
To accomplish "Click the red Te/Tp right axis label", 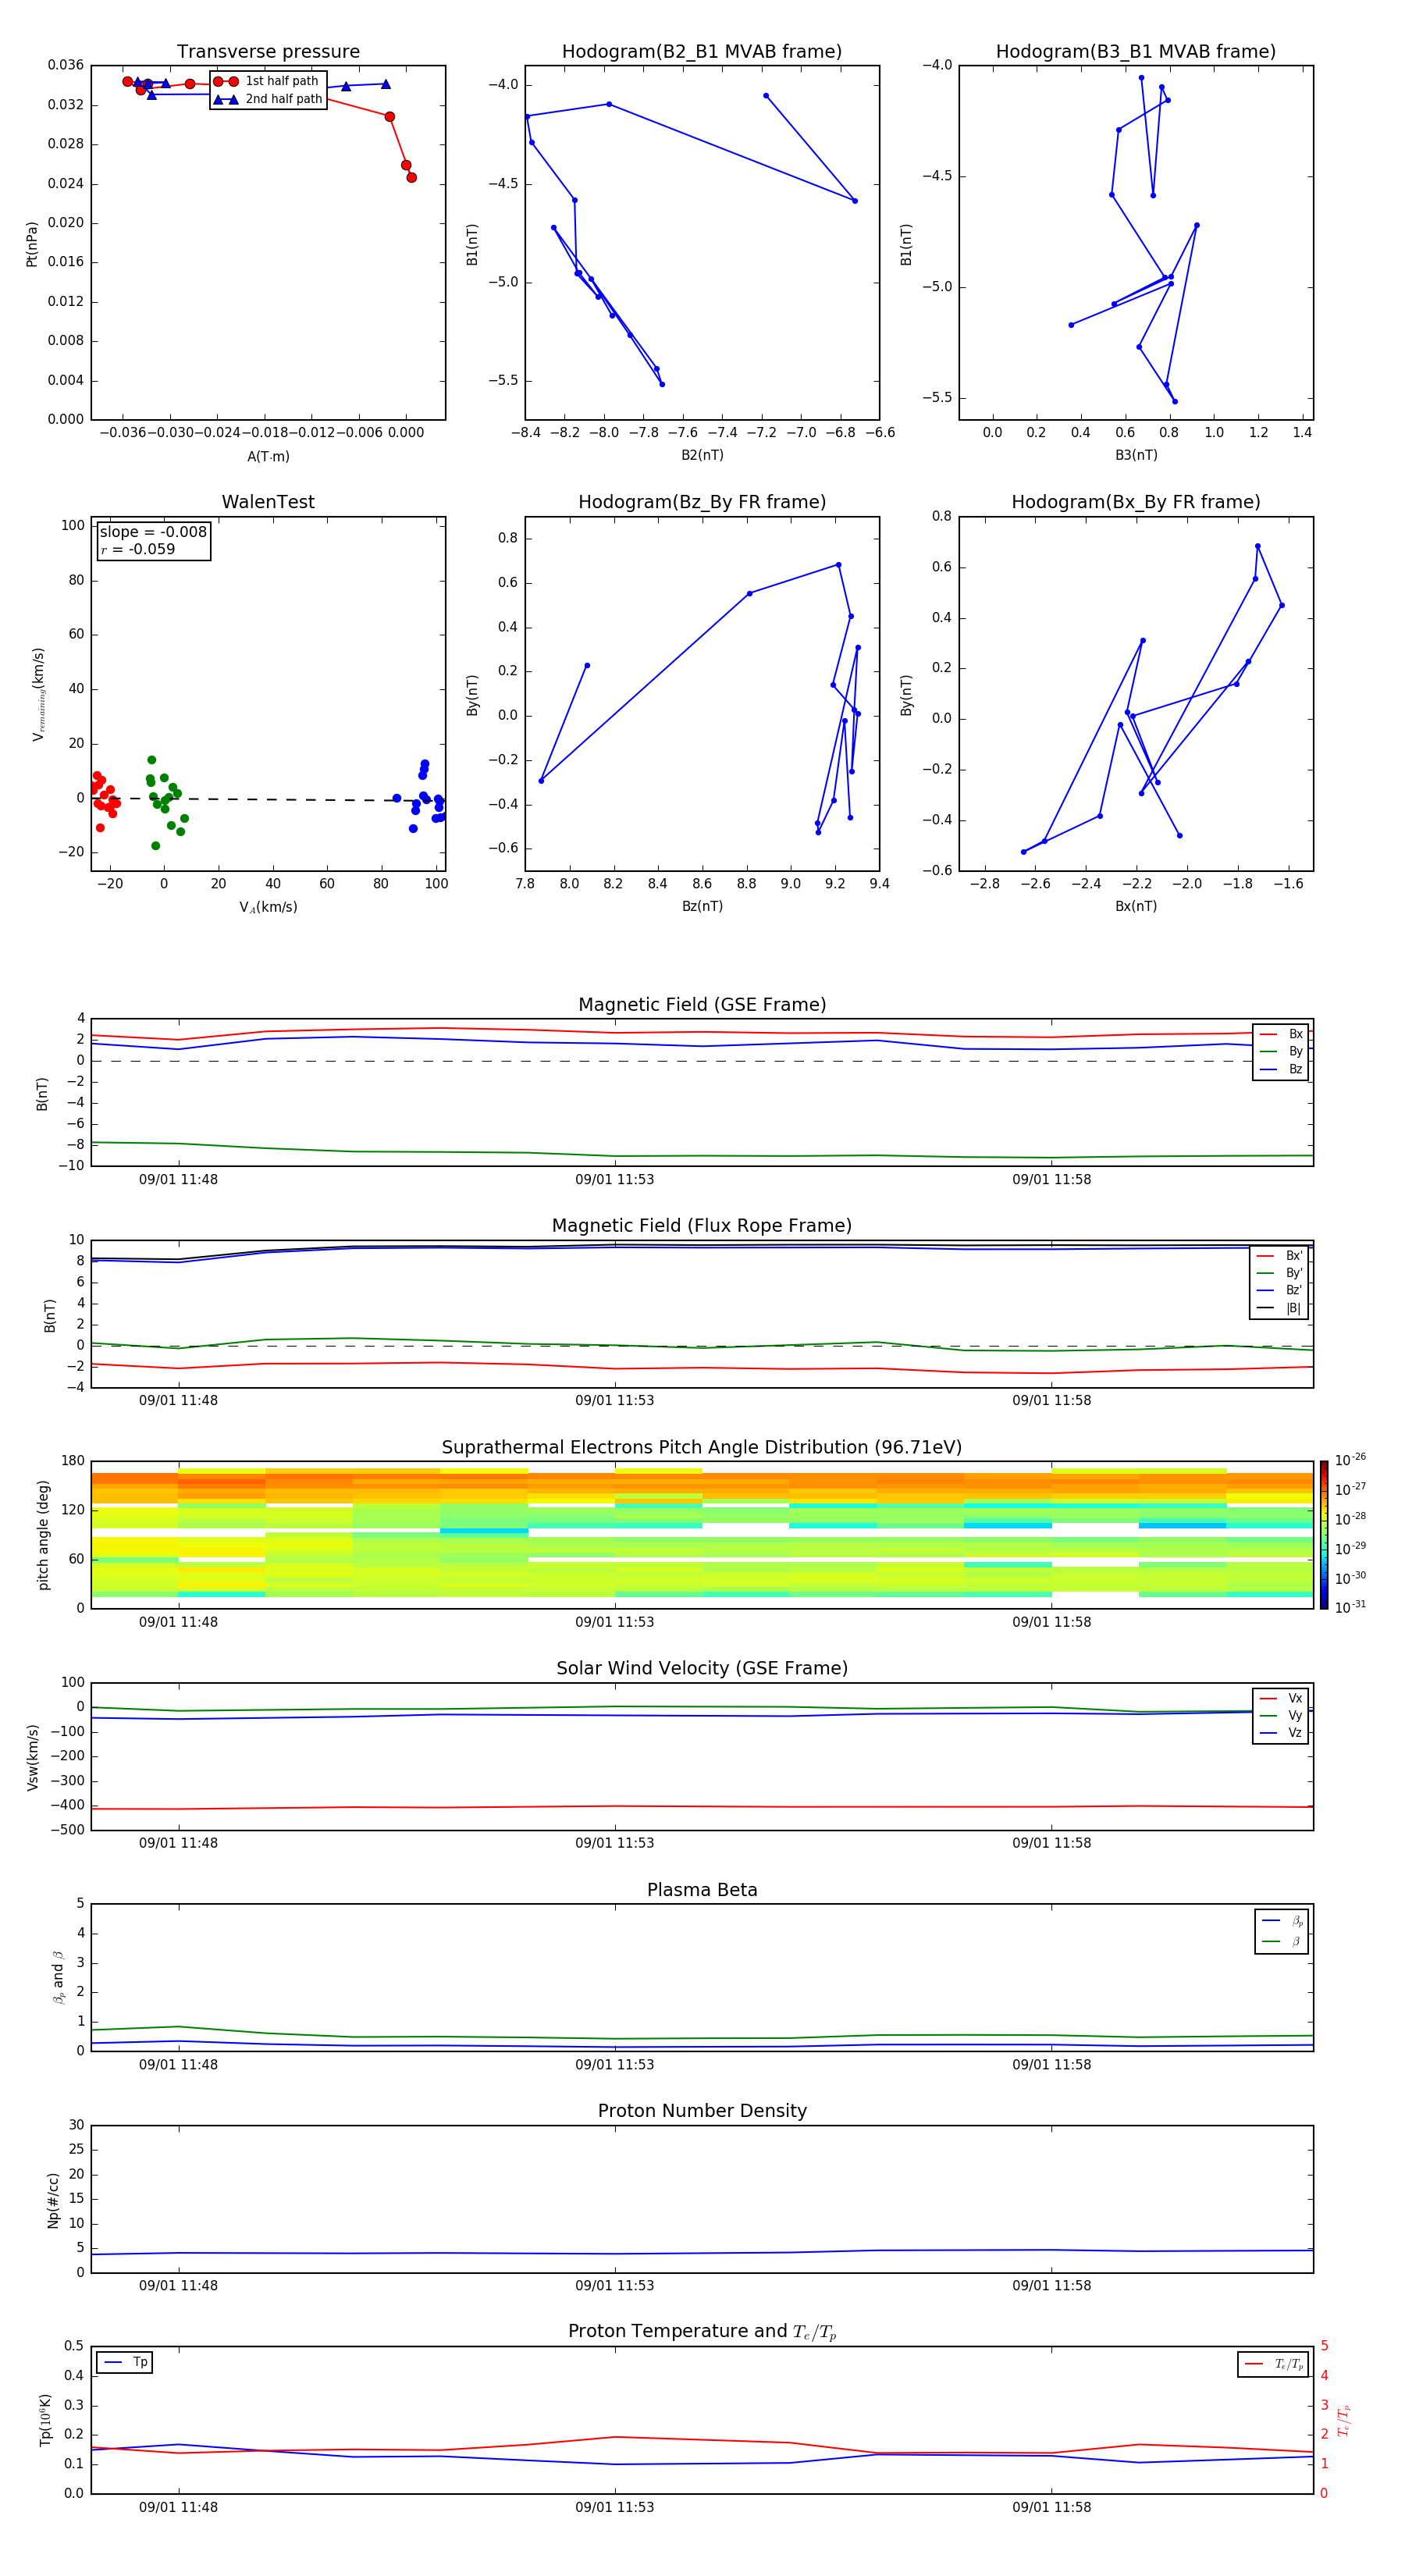I will click(x=1343, y=2420).
